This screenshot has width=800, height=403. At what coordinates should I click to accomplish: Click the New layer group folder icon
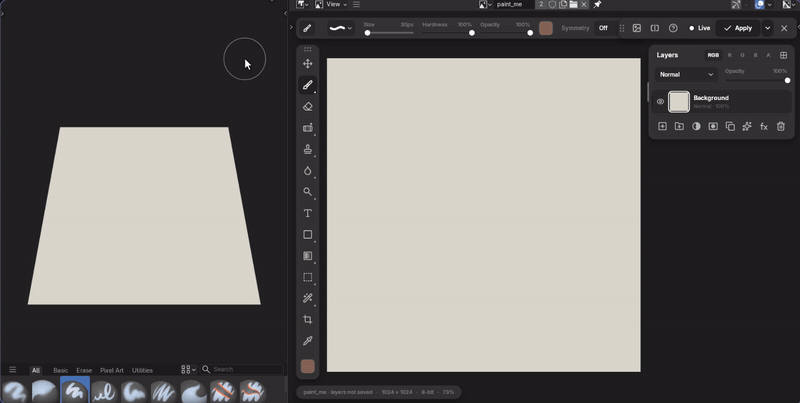(679, 127)
